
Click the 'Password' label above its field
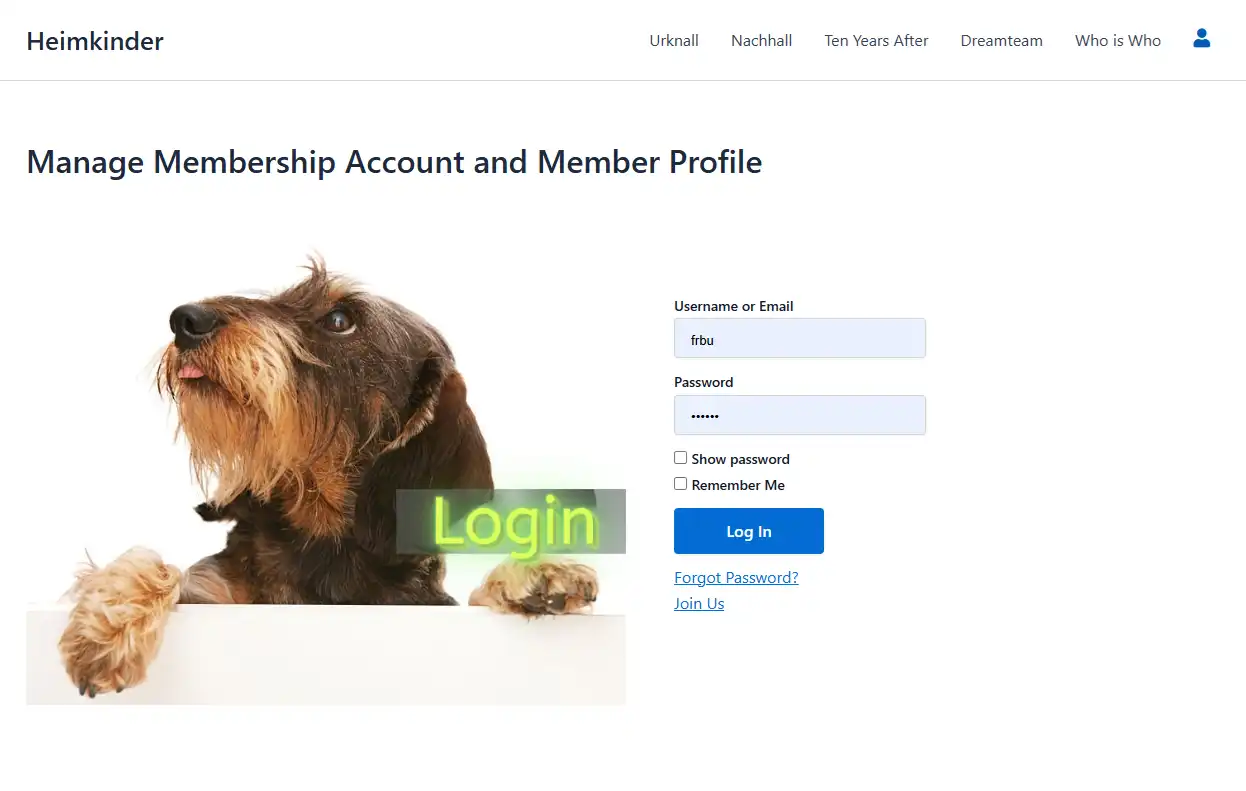tap(703, 382)
